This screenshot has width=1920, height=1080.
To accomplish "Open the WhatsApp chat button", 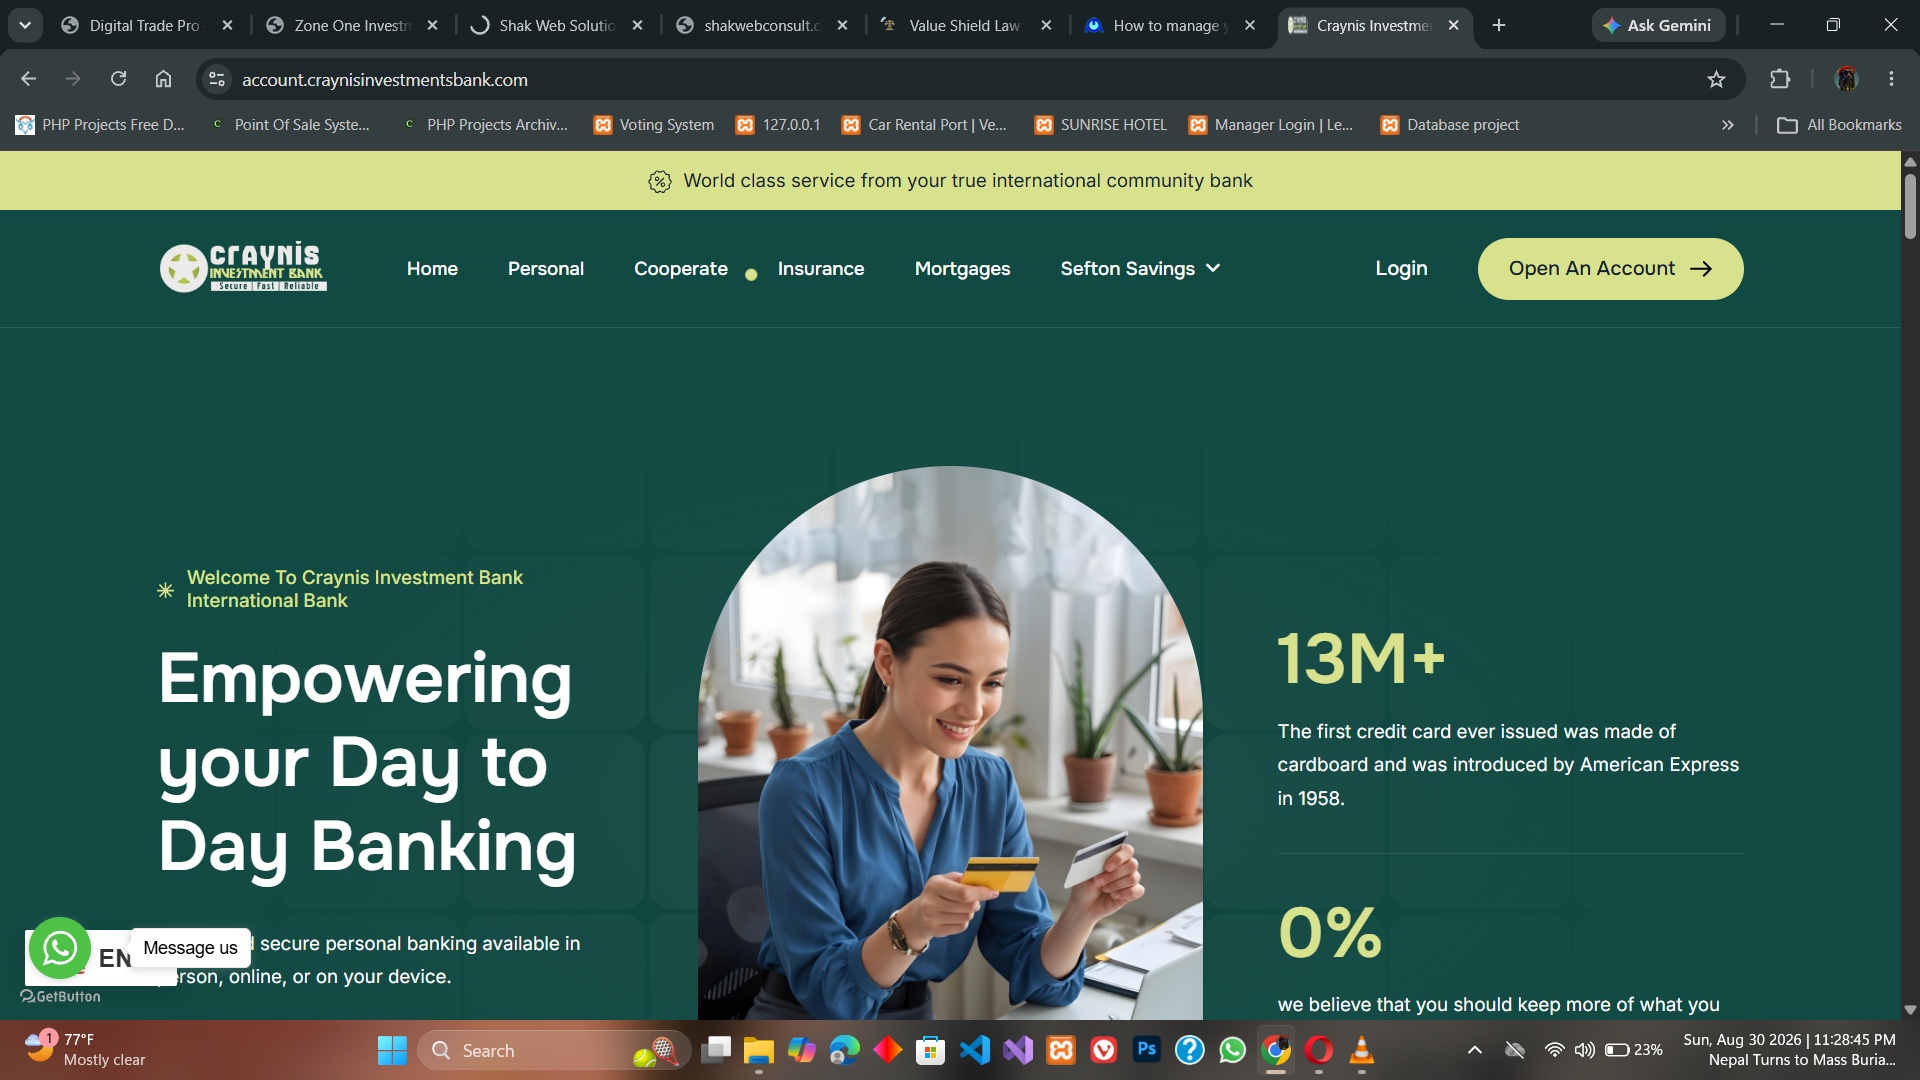I will 60,948.
